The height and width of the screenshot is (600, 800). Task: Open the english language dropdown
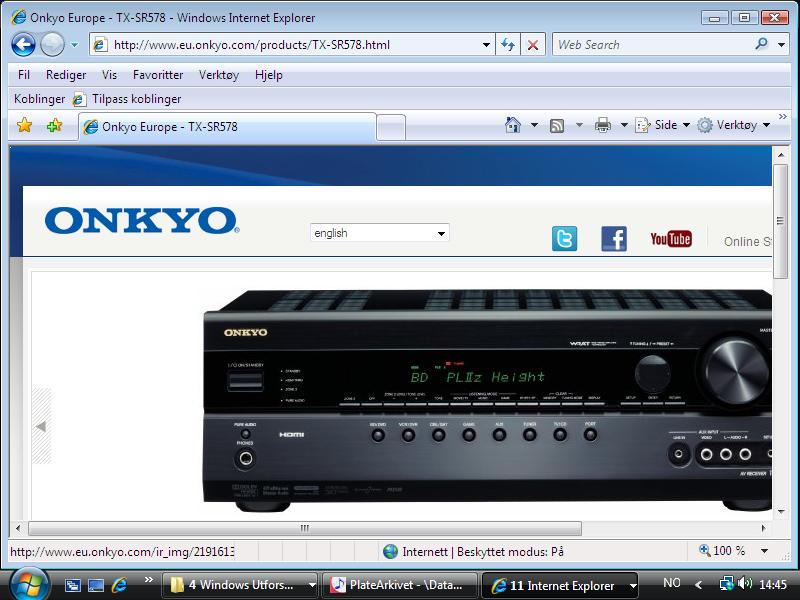380,233
